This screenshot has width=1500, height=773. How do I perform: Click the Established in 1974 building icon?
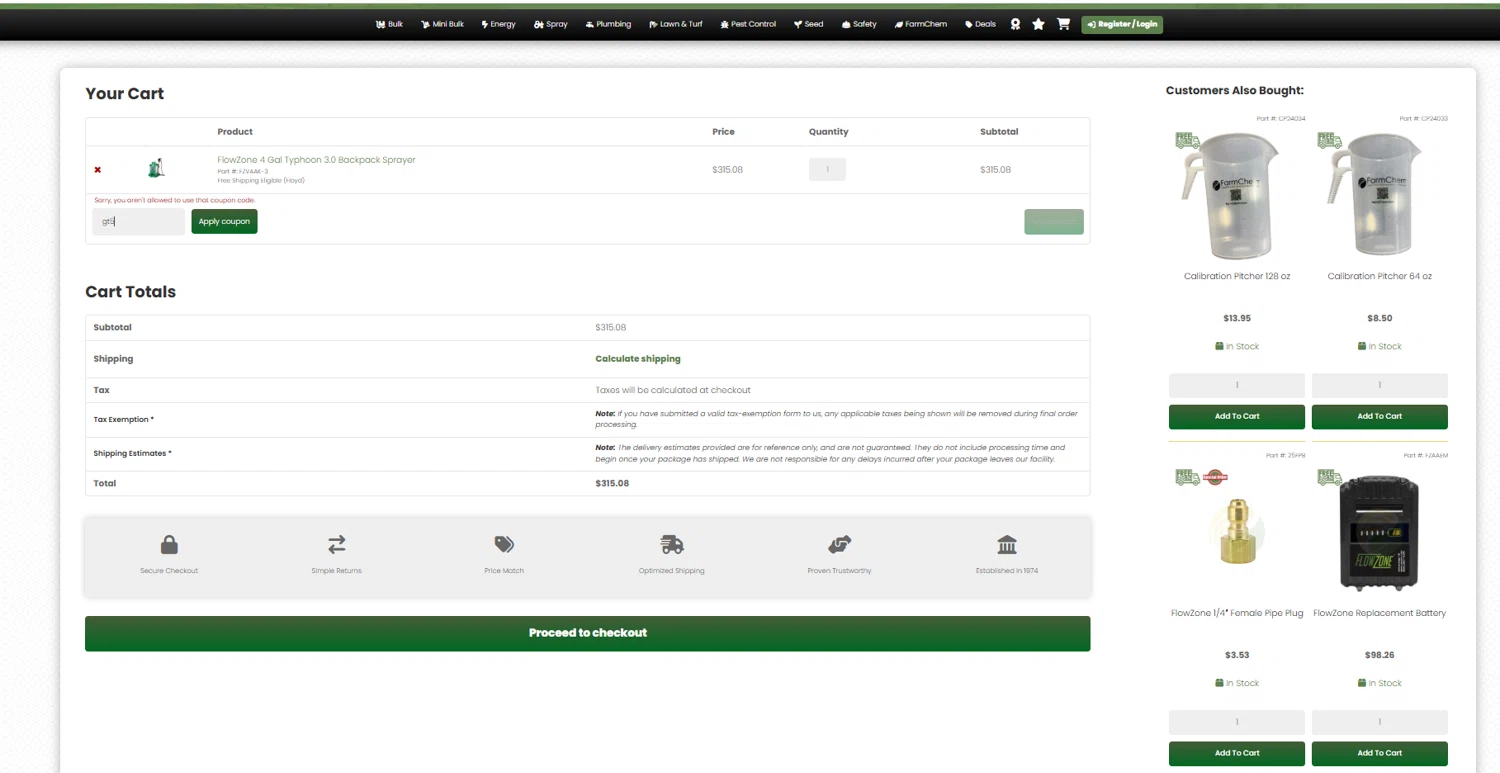click(1007, 545)
